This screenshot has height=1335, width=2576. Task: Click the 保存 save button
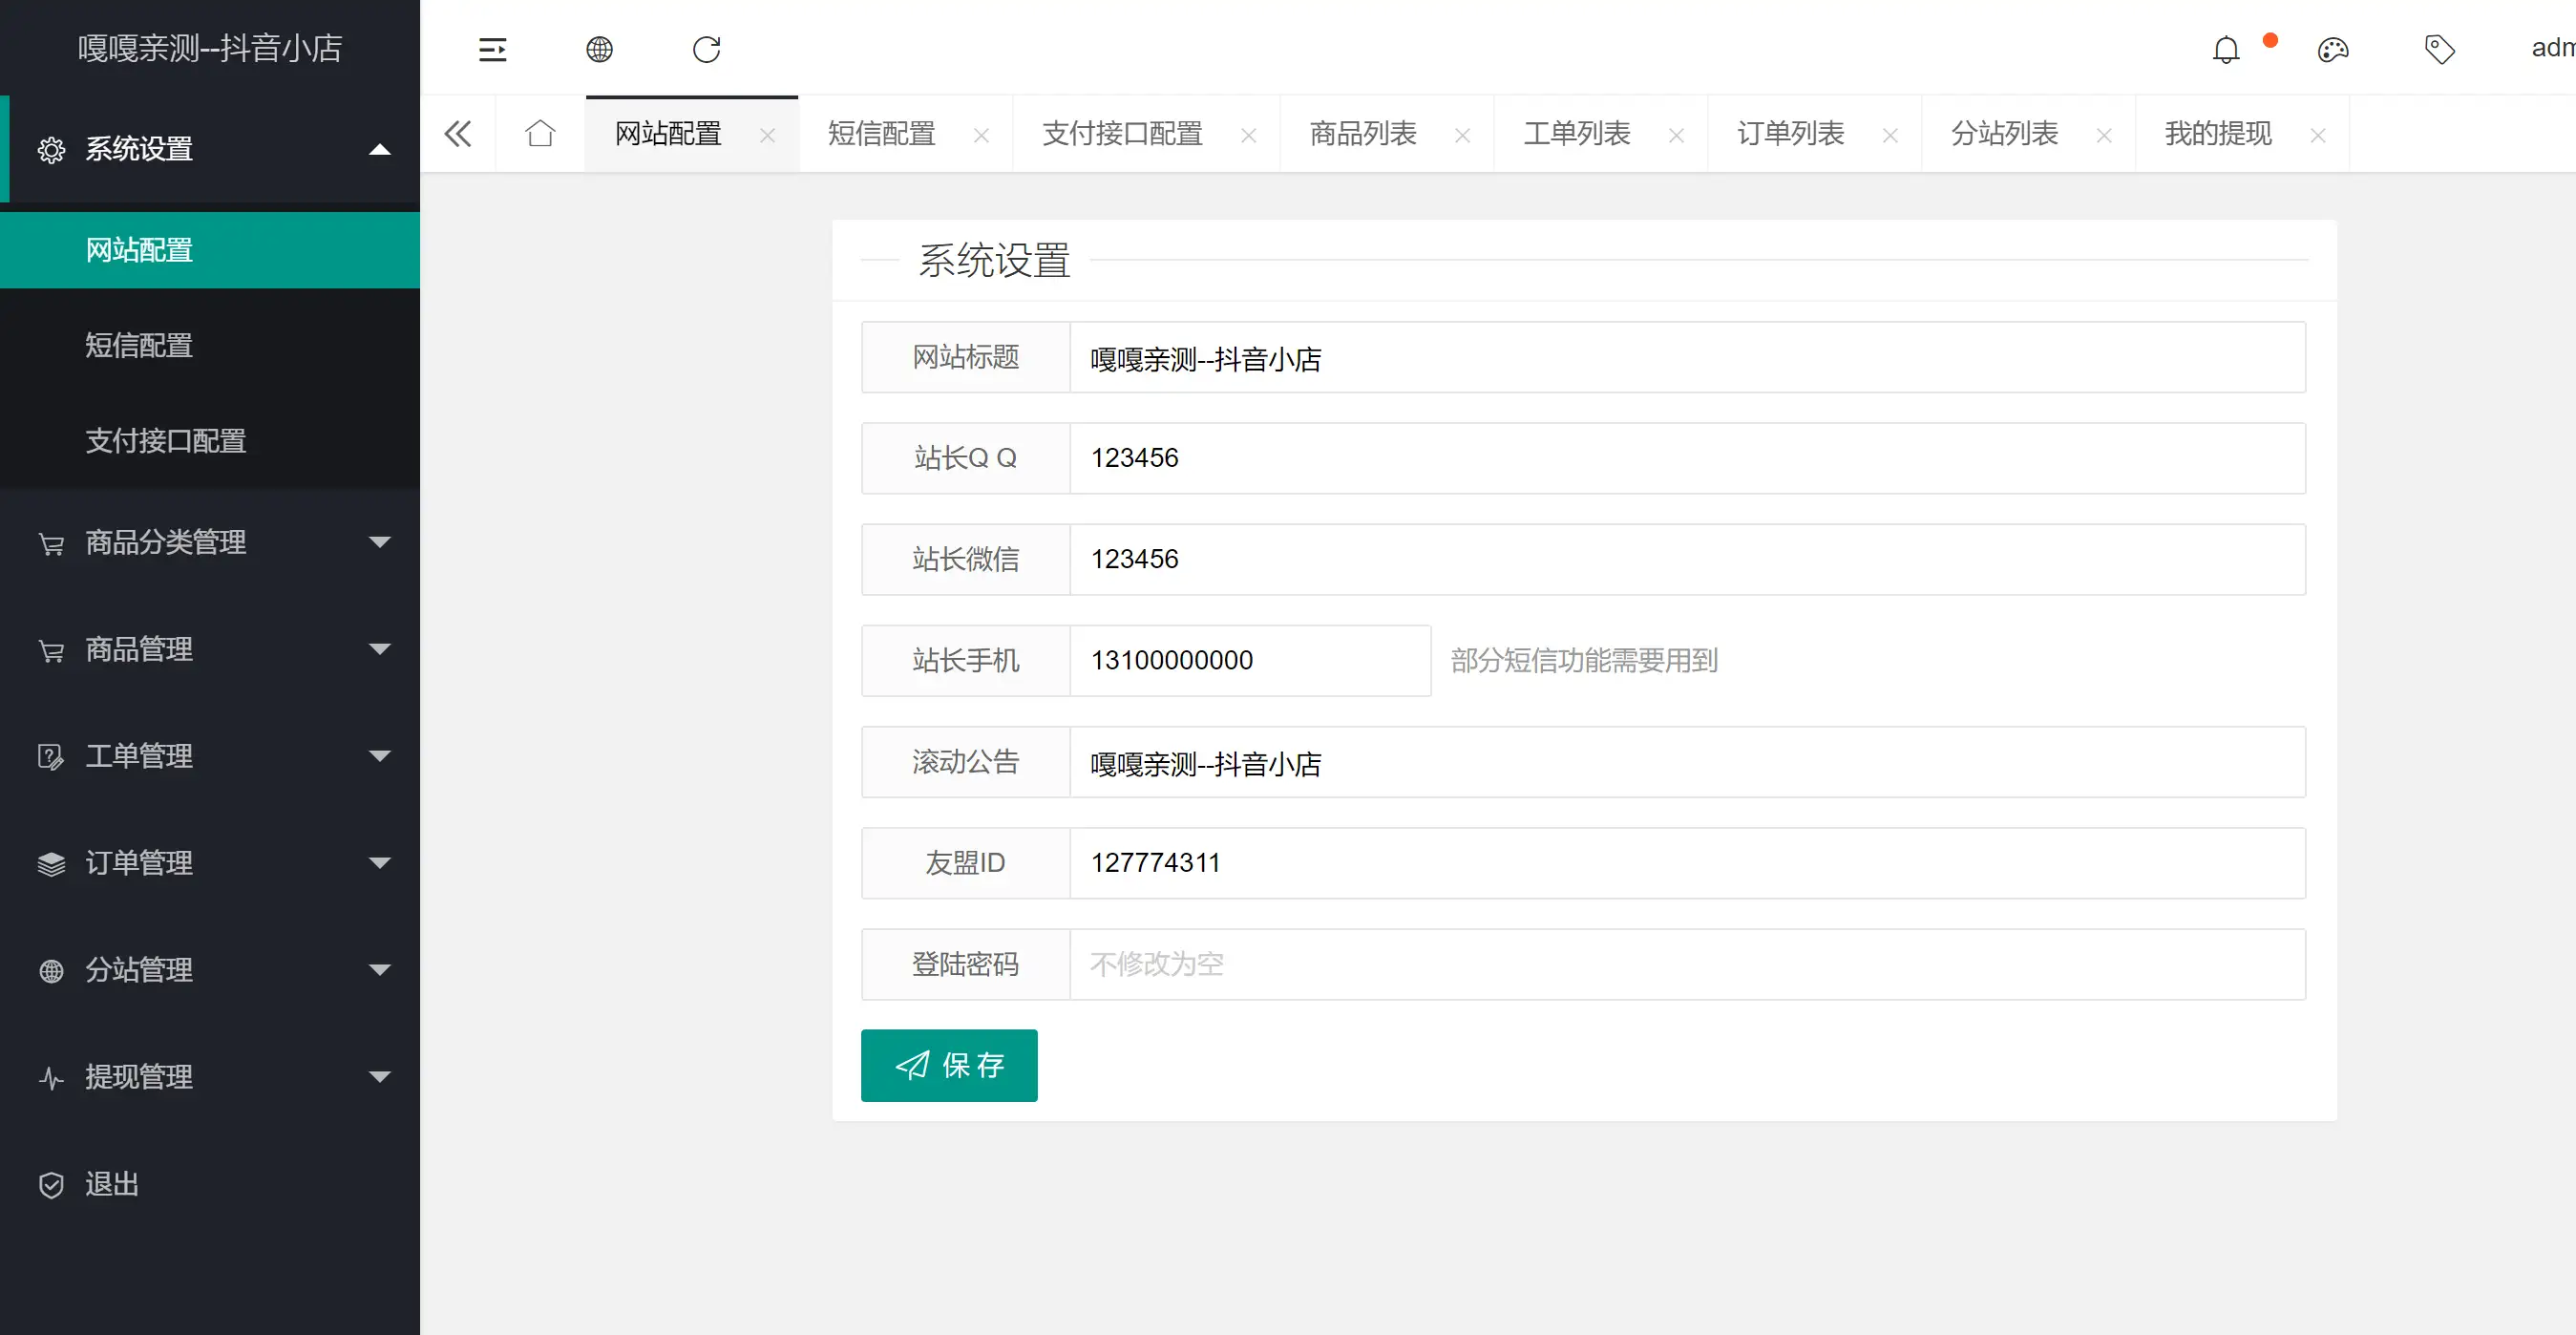coord(948,1065)
